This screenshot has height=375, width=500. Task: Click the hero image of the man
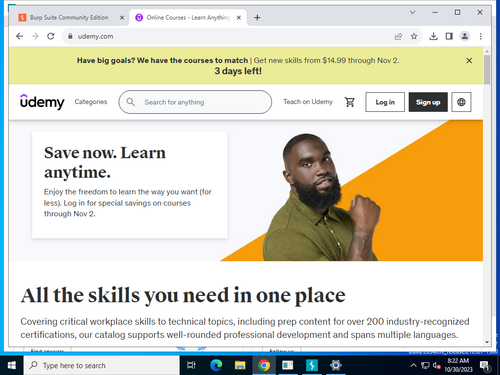click(x=322, y=197)
